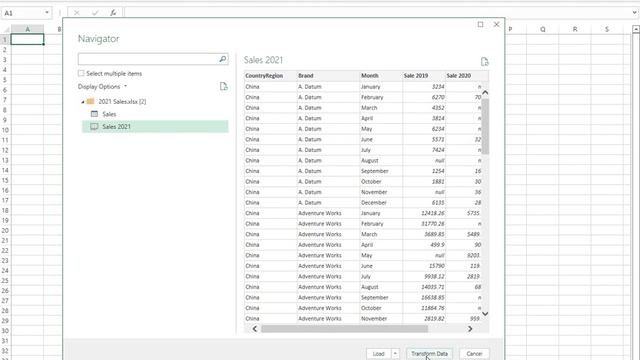Close the Navigator dialog
The image size is (640, 360).
pos(496,24)
